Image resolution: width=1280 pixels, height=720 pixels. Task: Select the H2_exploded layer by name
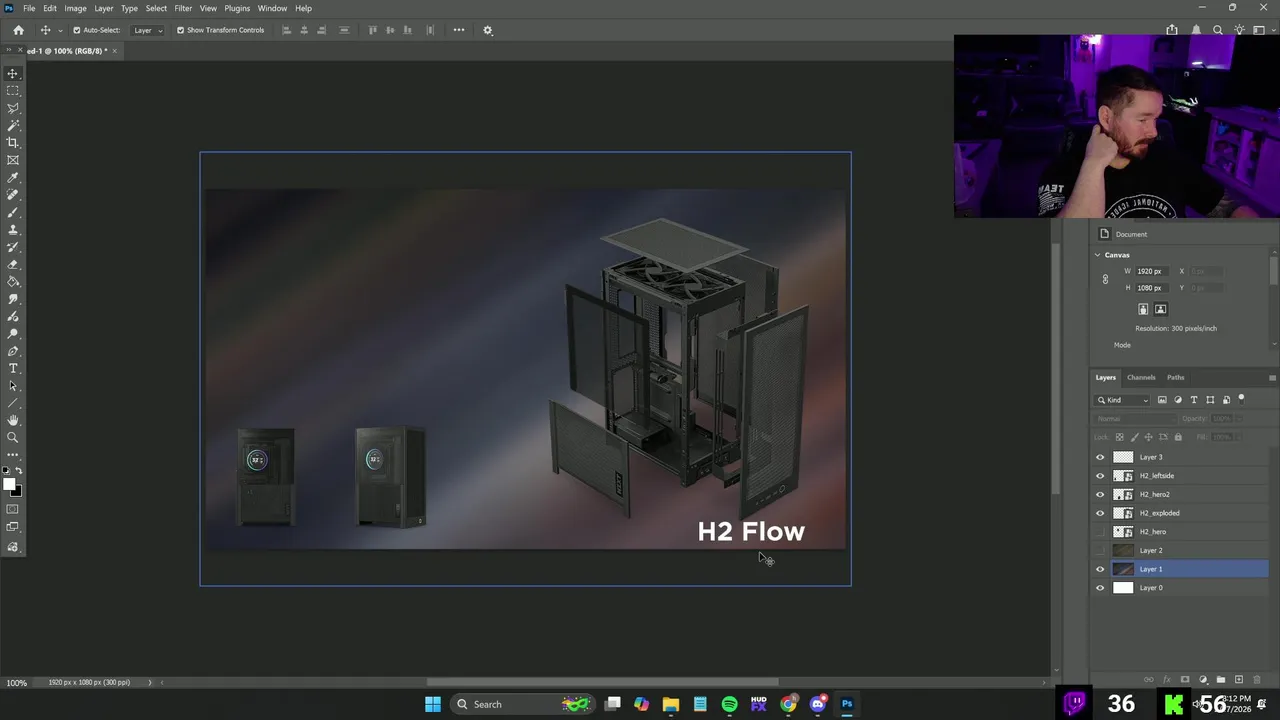tap(1159, 513)
